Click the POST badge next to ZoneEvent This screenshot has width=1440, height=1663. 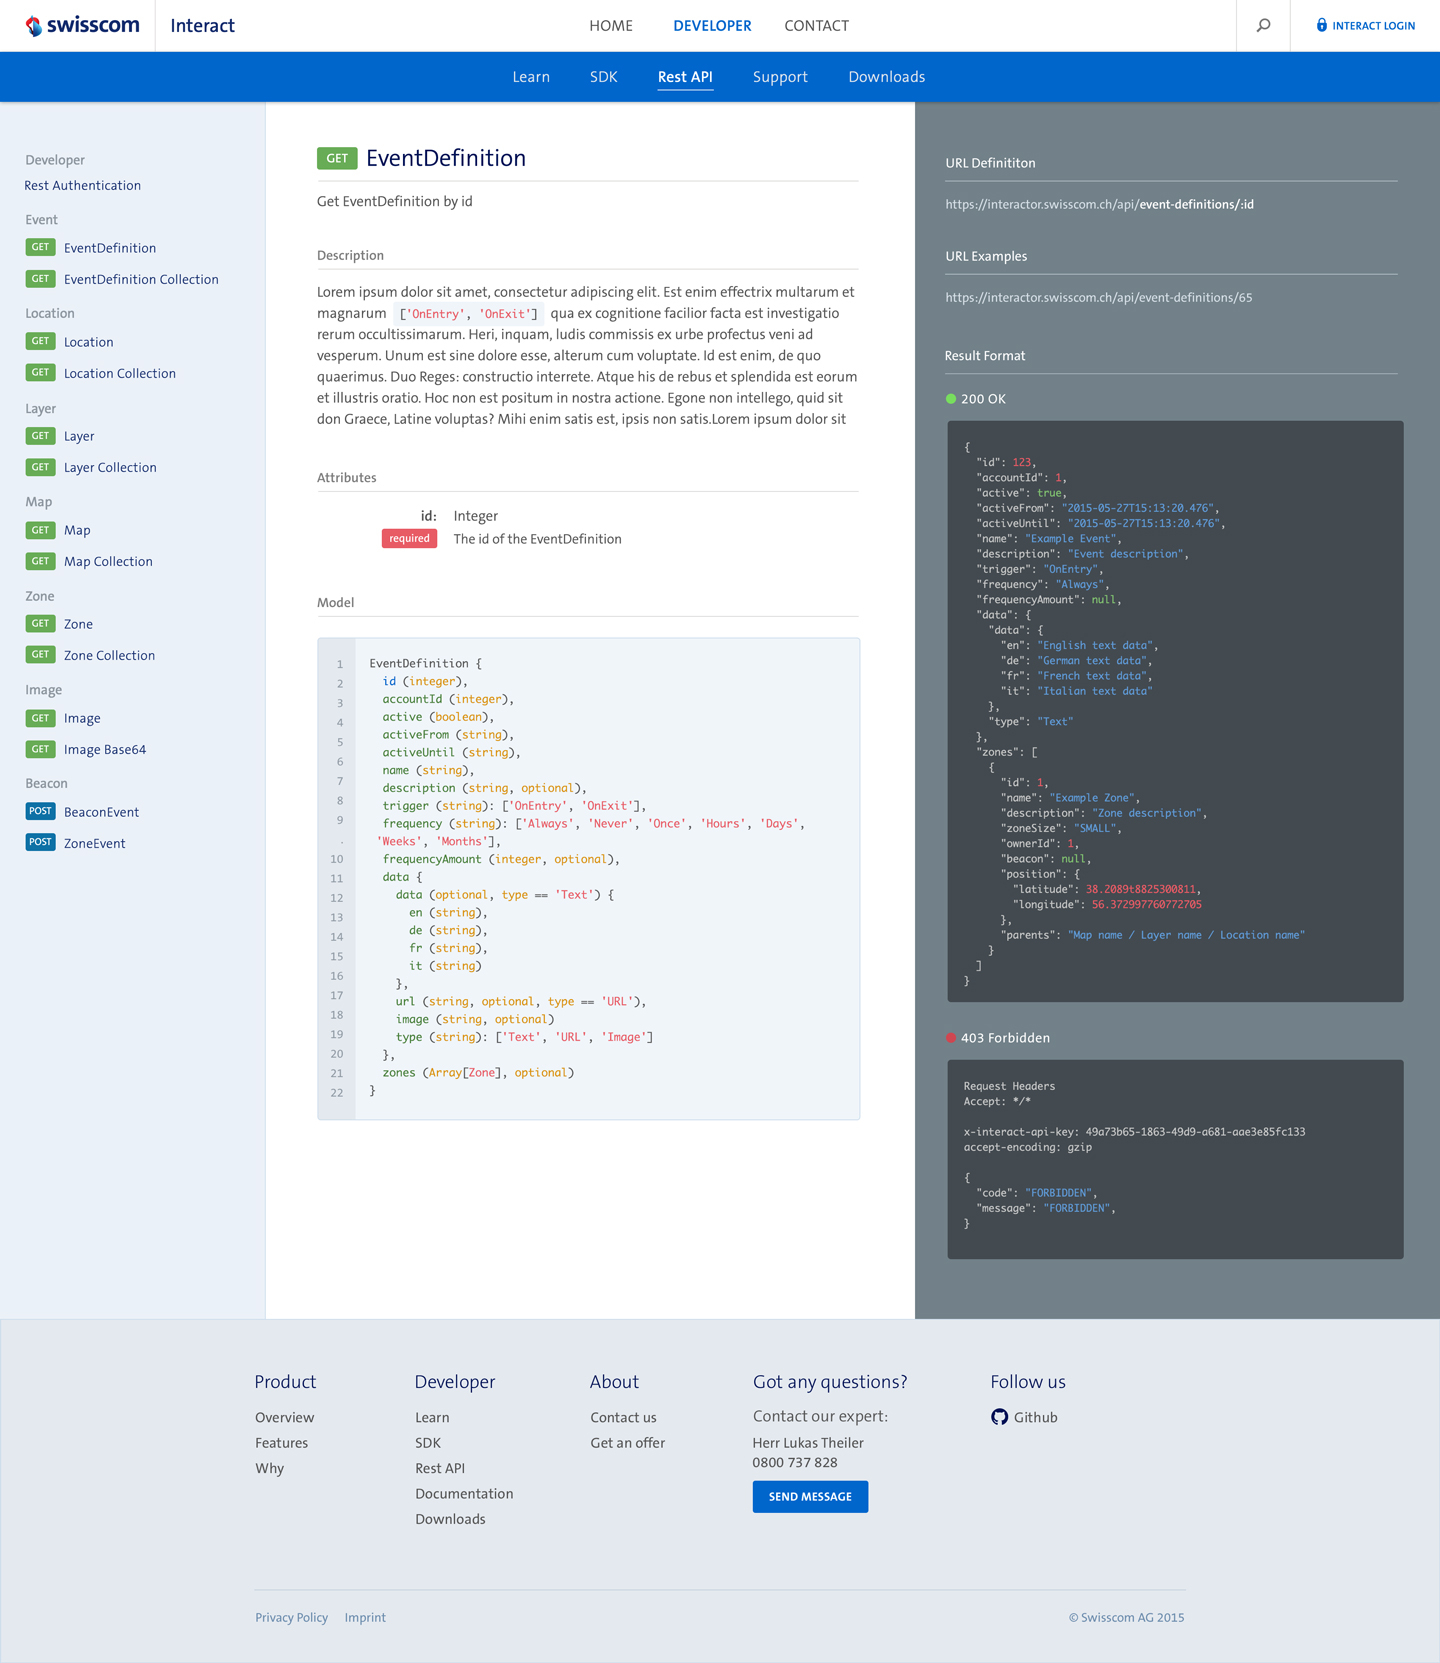[x=40, y=842]
